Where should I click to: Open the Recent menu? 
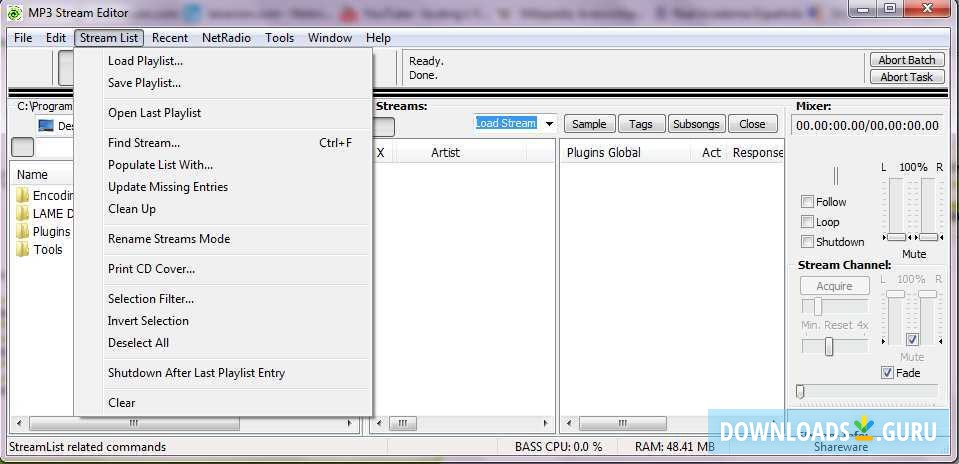[x=170, y=38]
